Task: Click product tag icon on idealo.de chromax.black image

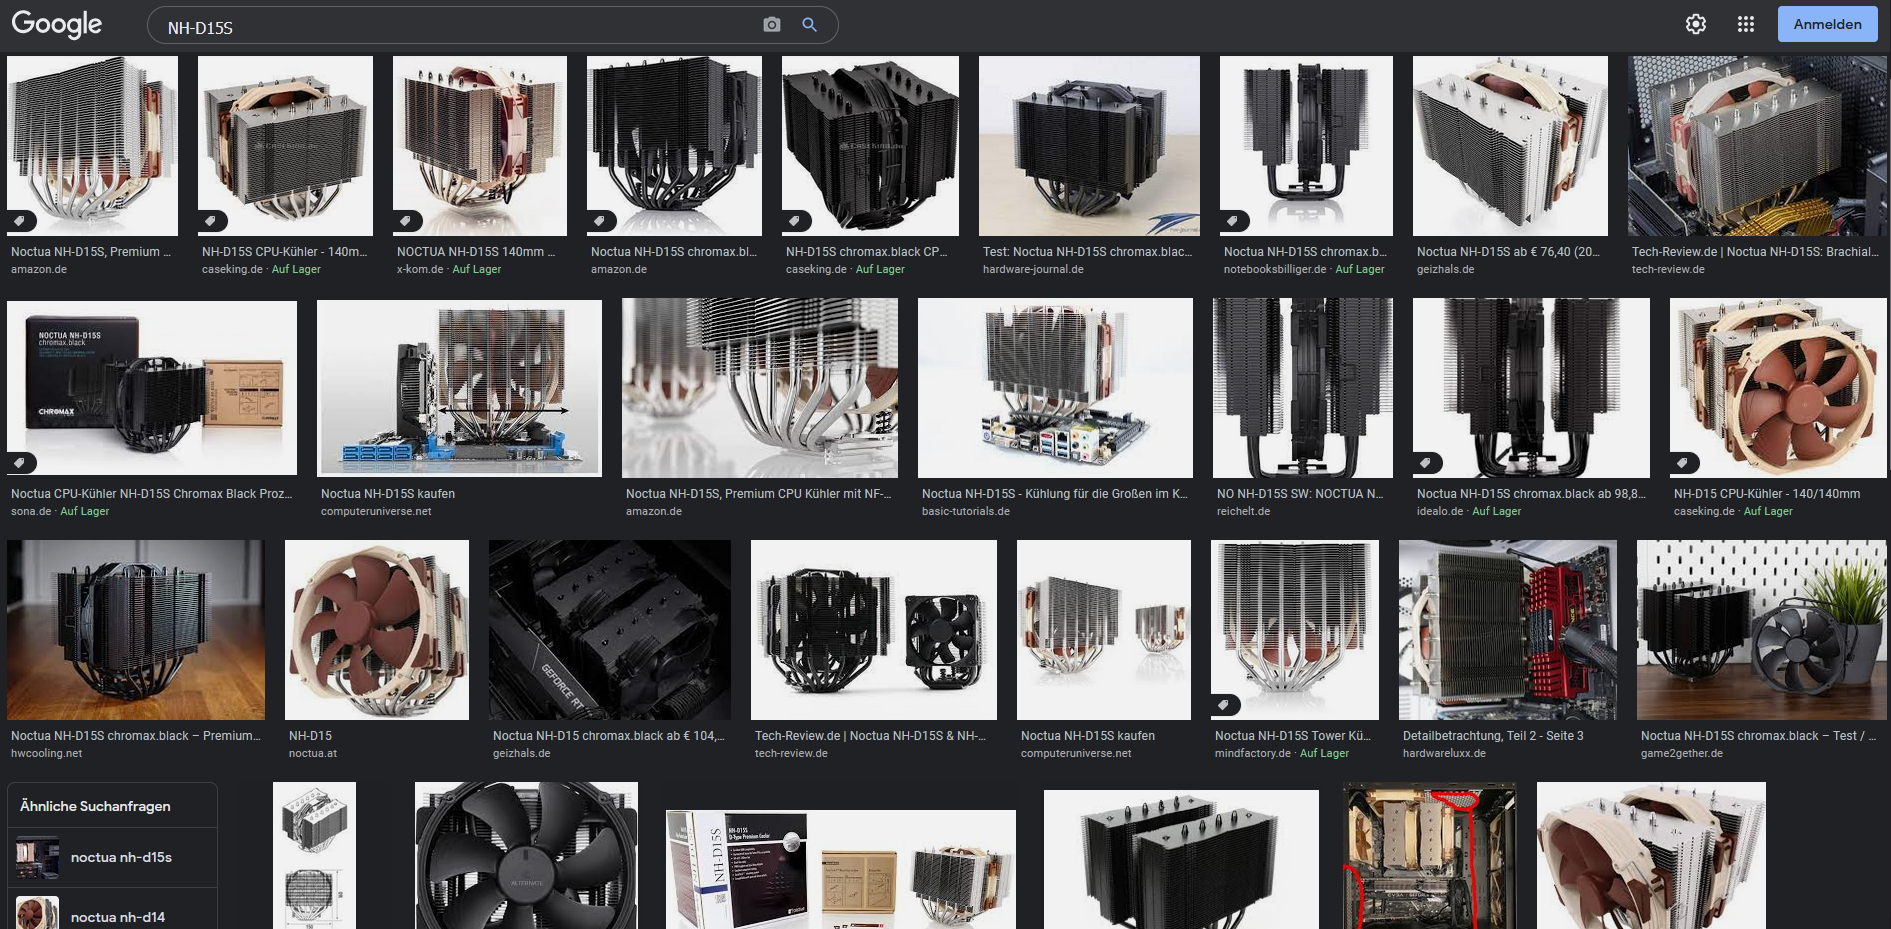Action: pos(1427,463)
